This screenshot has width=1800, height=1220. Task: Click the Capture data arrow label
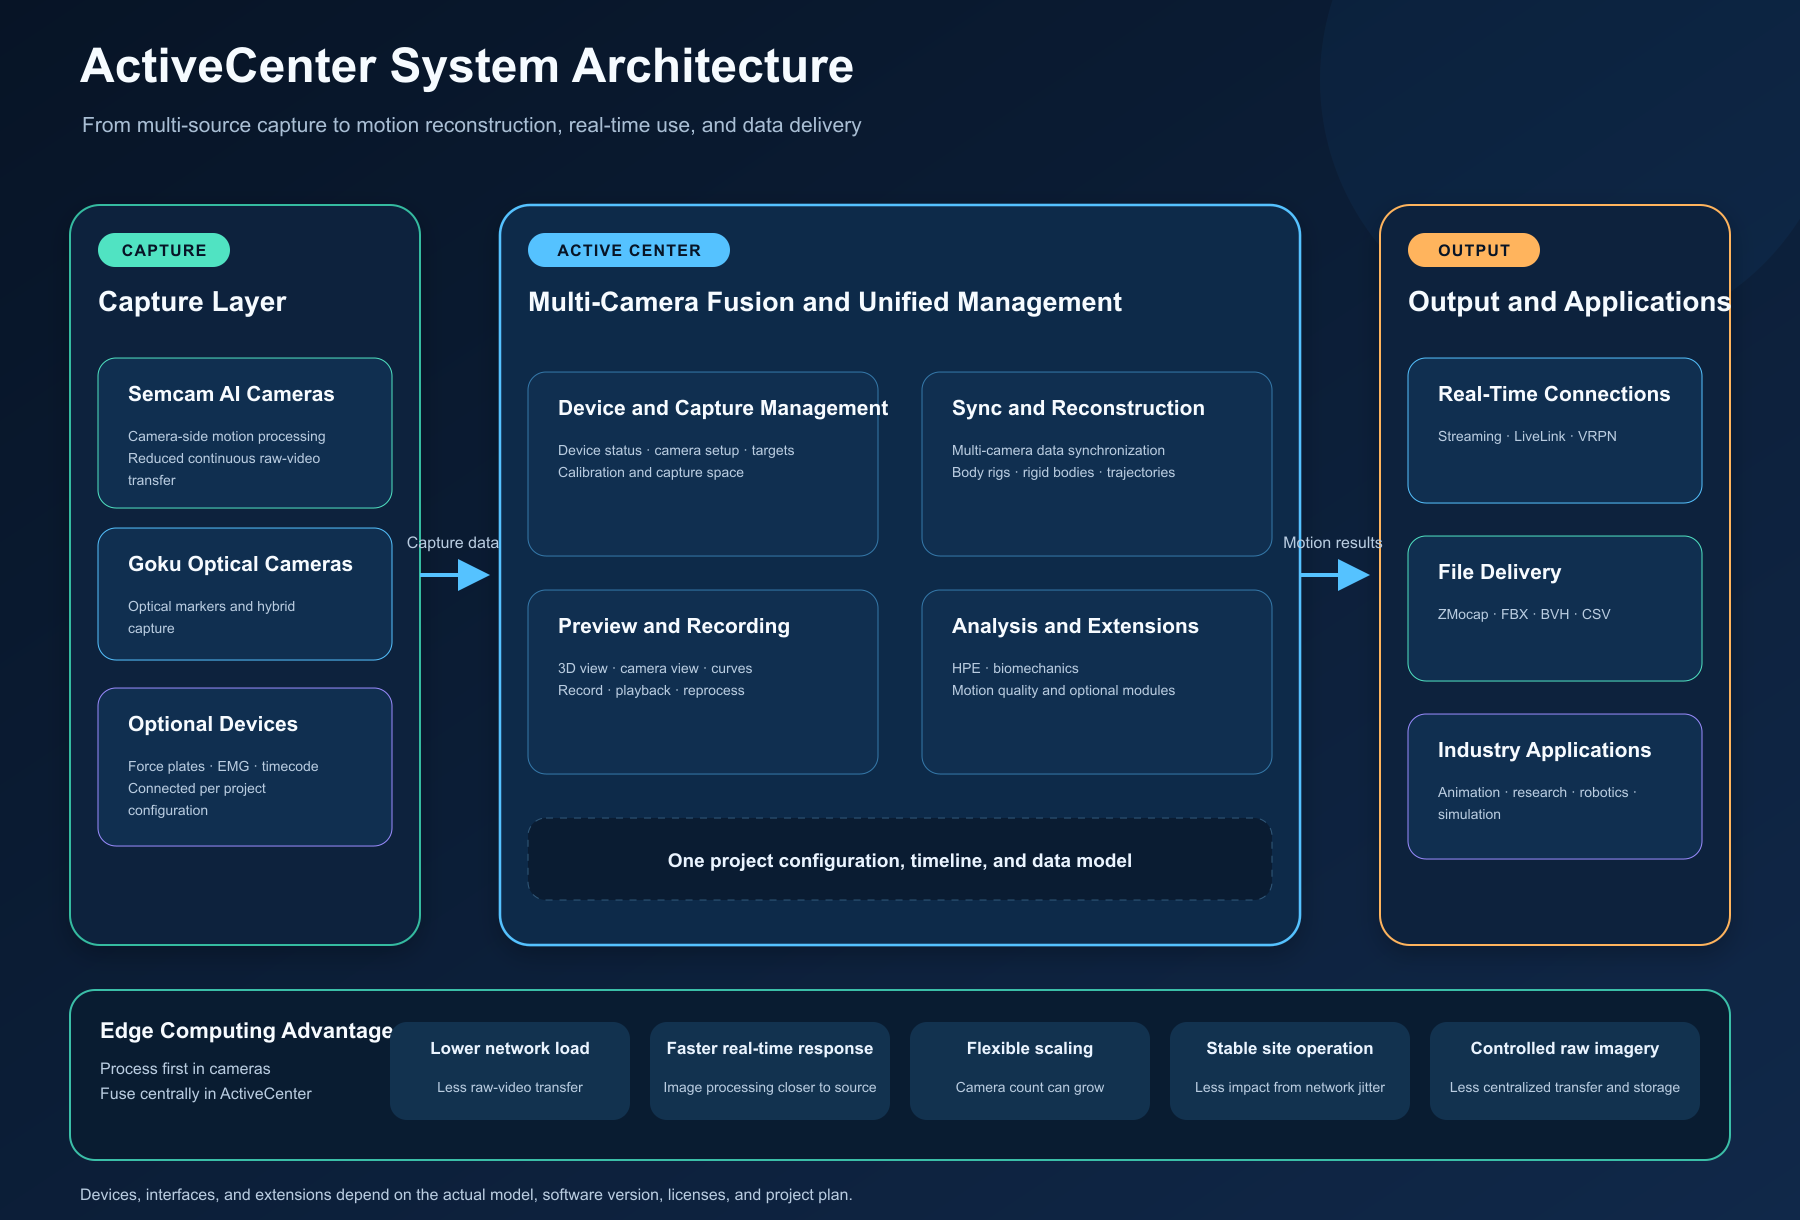tap(453, 543)
